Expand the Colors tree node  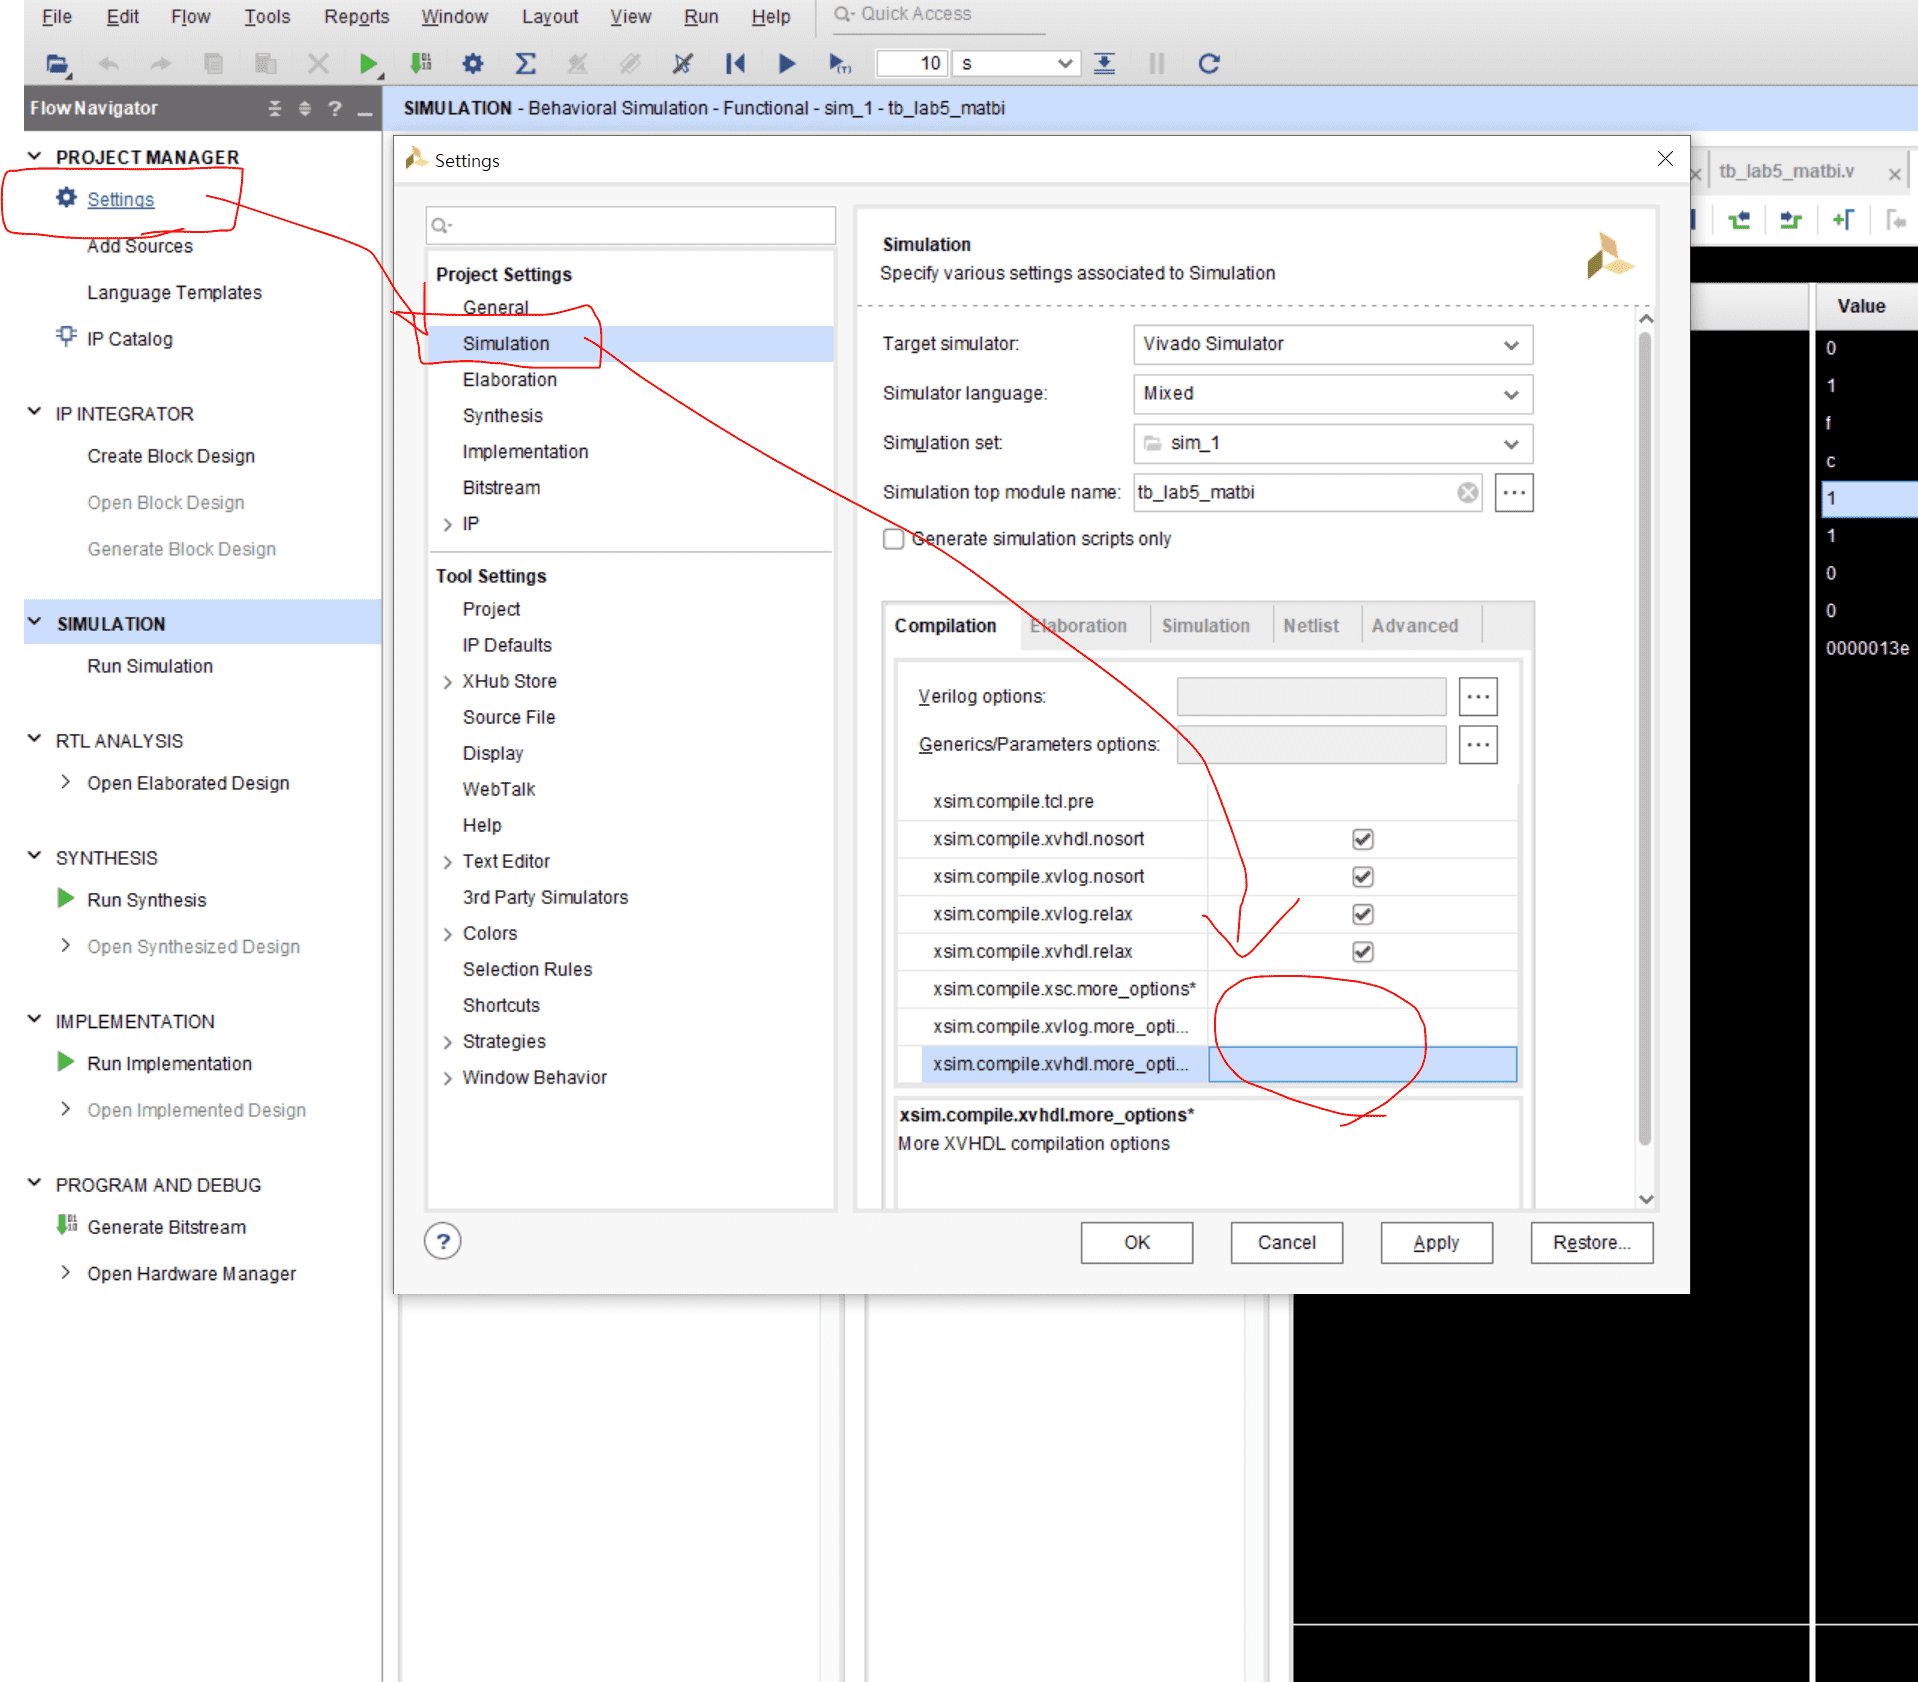[x=447, y=934]
